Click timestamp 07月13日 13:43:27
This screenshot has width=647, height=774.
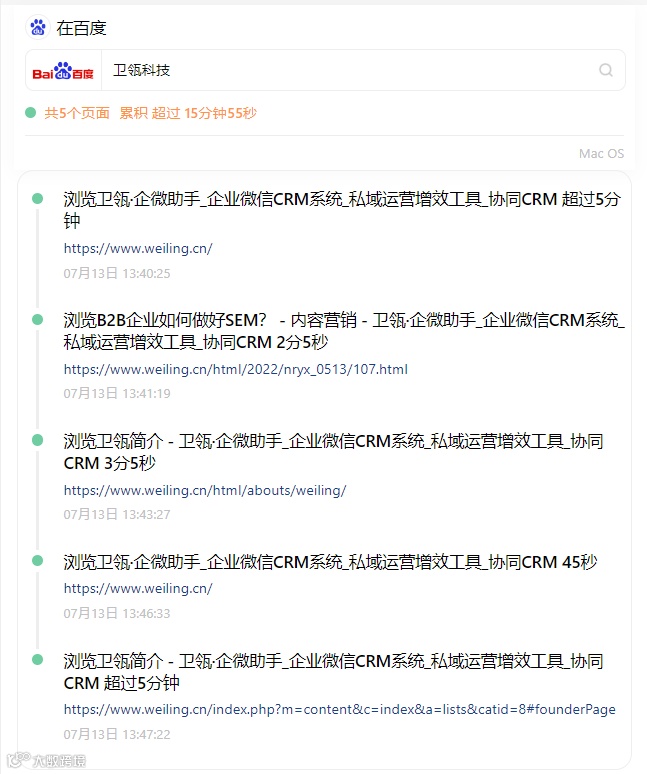[x=117, y=514]
